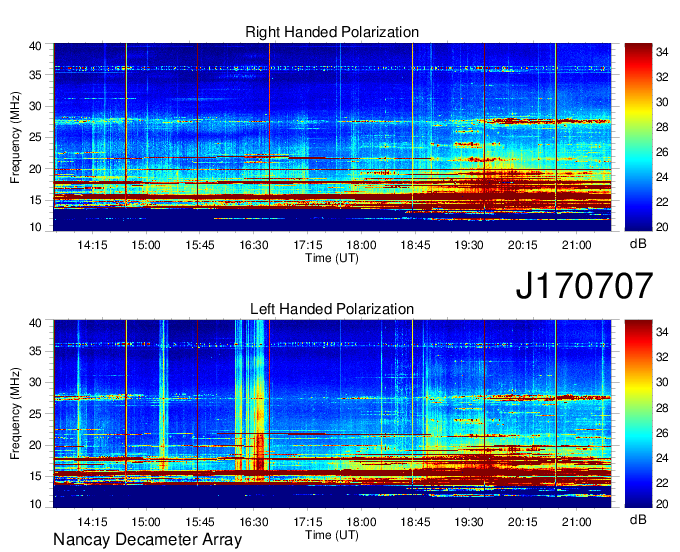Click Time (UT) label of Left Handed plot
The width and height of the screenshot is (680, 552).
point(332,535)
